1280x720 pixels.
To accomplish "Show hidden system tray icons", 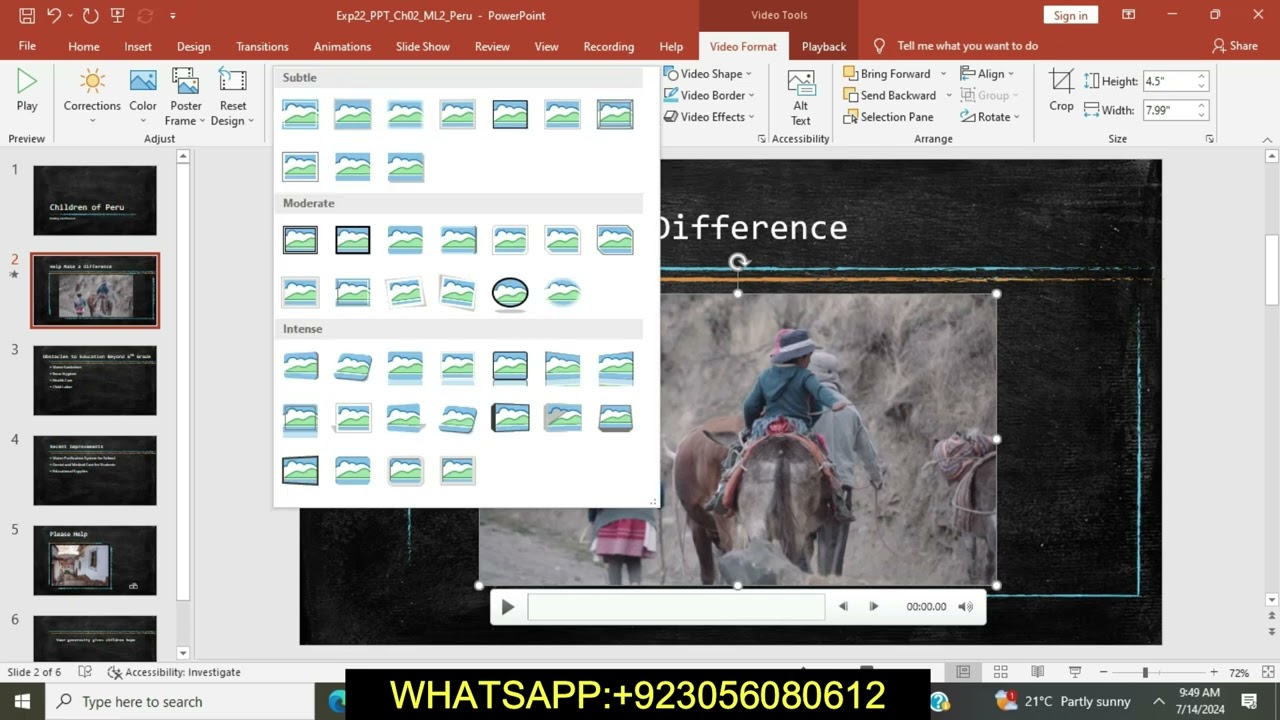I will click(x=1158, y=701).
